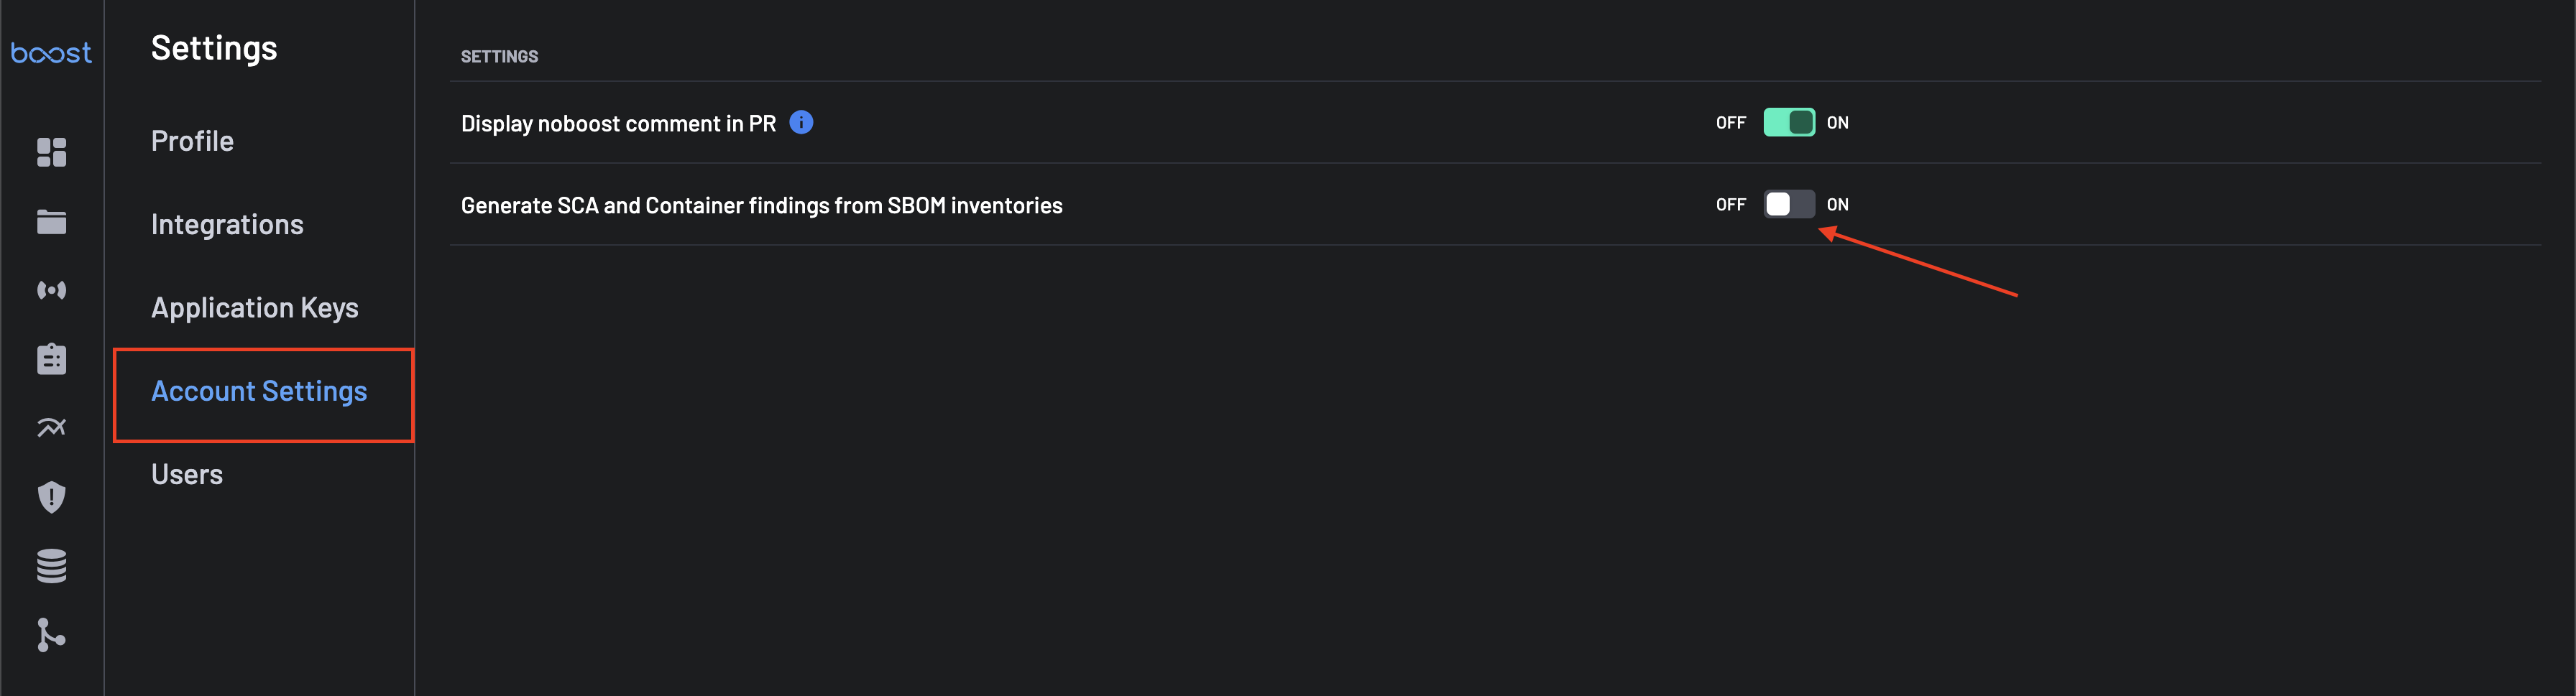This screenshot has height=696, width=2576.
Task: Open Application Keys settings
Action: click(x=254, y=307)
